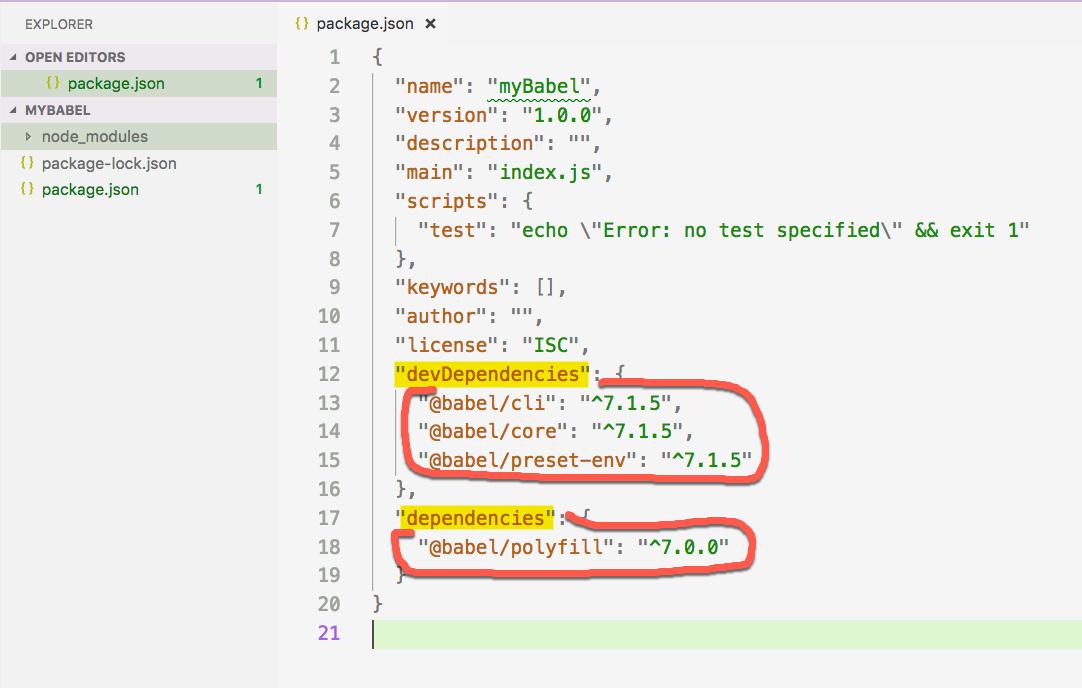The width and height of the screenshot is (1082, 688).
Task: Click the "index.js" main value
Action: click(545, 173)
